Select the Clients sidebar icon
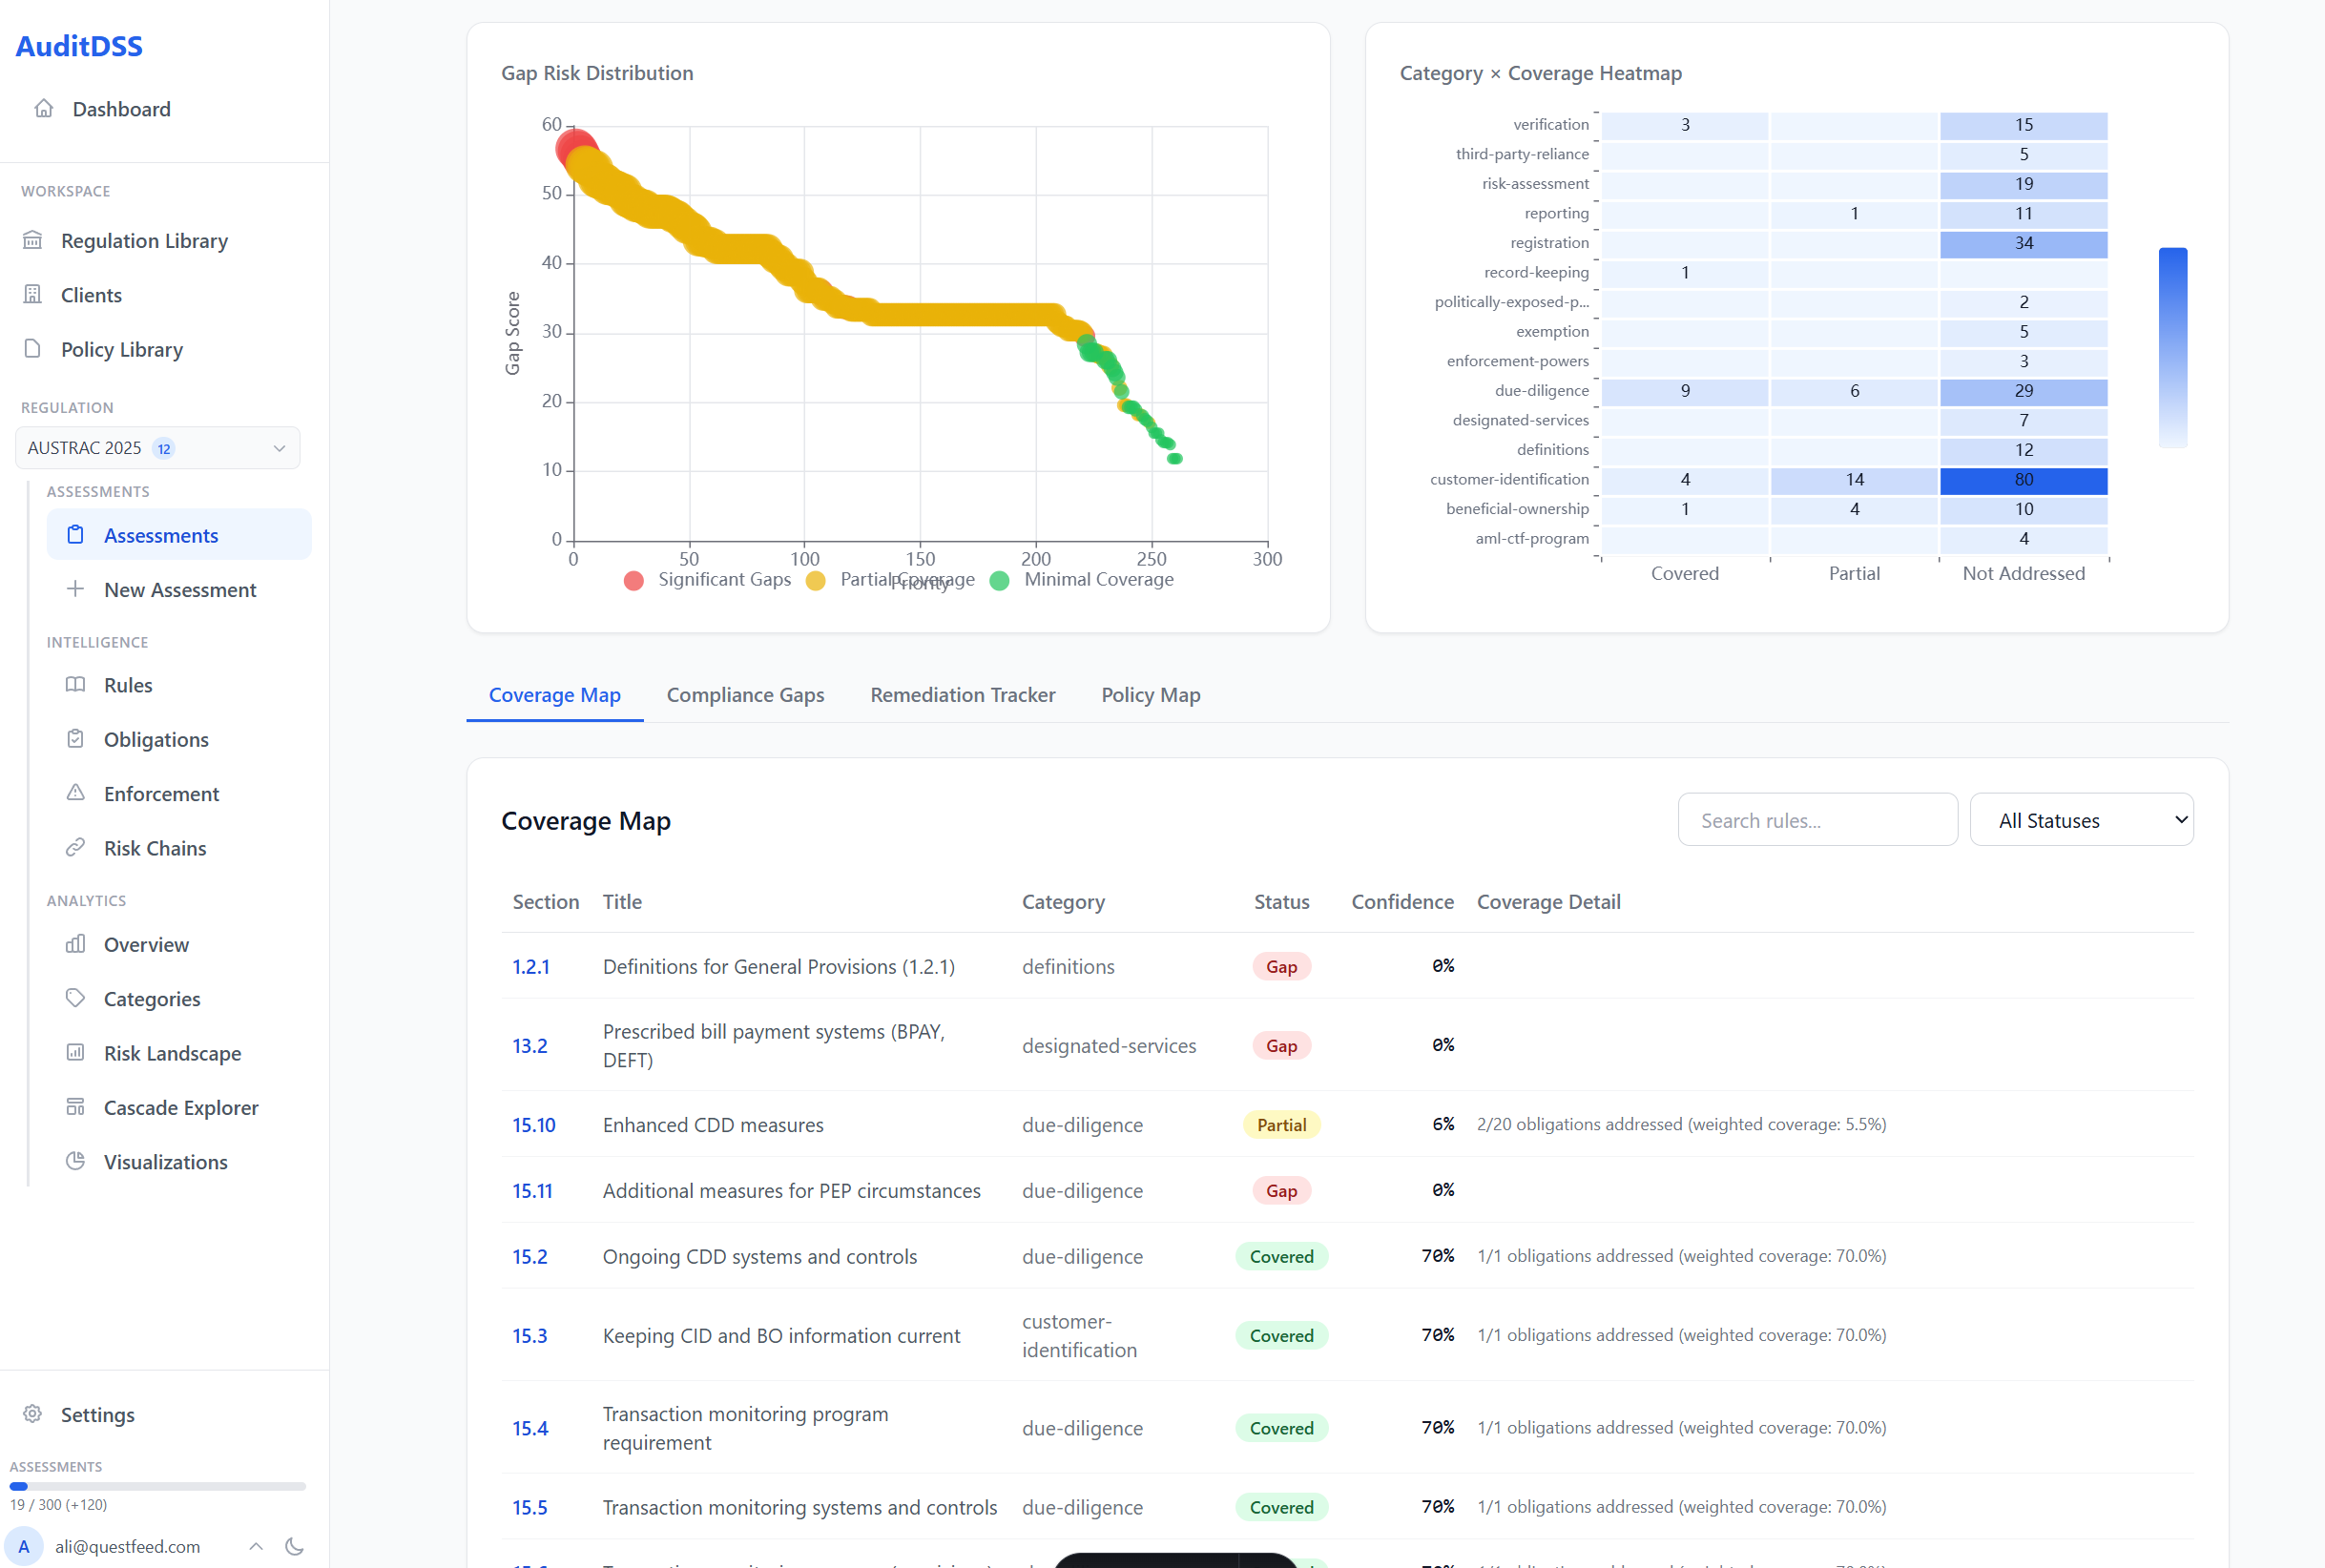 [x=33, y=294]
